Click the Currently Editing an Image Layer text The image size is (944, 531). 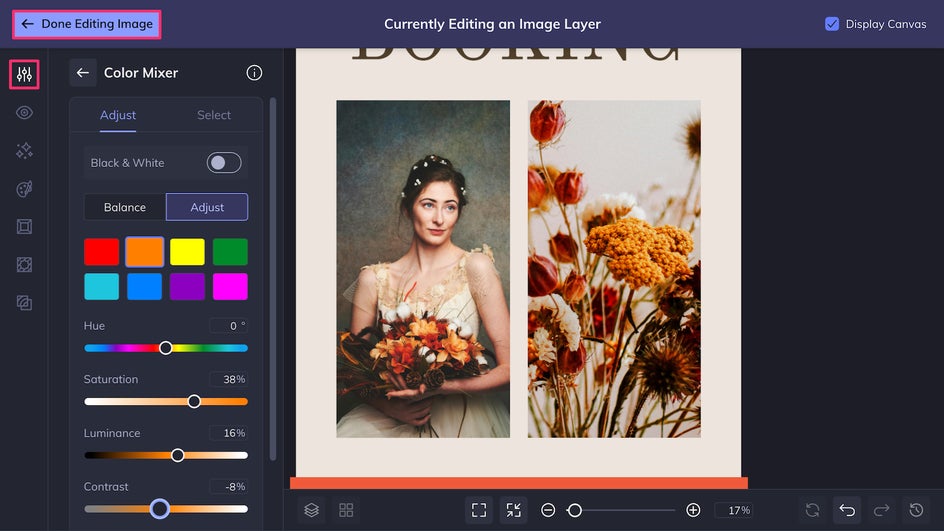coord(492,24)
